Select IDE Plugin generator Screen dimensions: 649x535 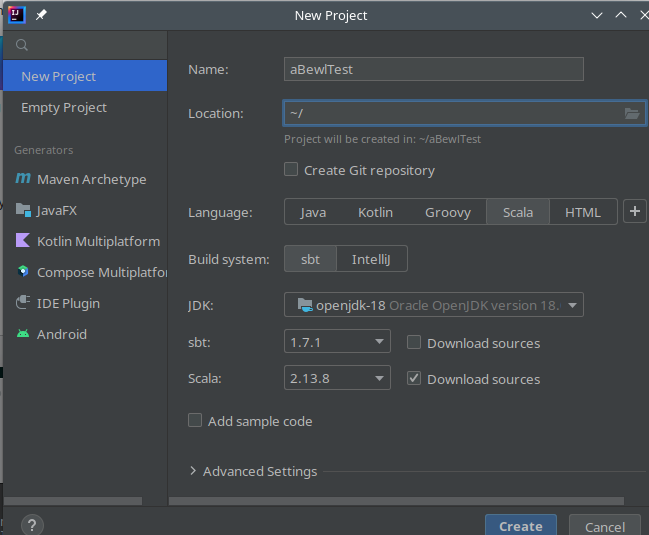(85, 303)
